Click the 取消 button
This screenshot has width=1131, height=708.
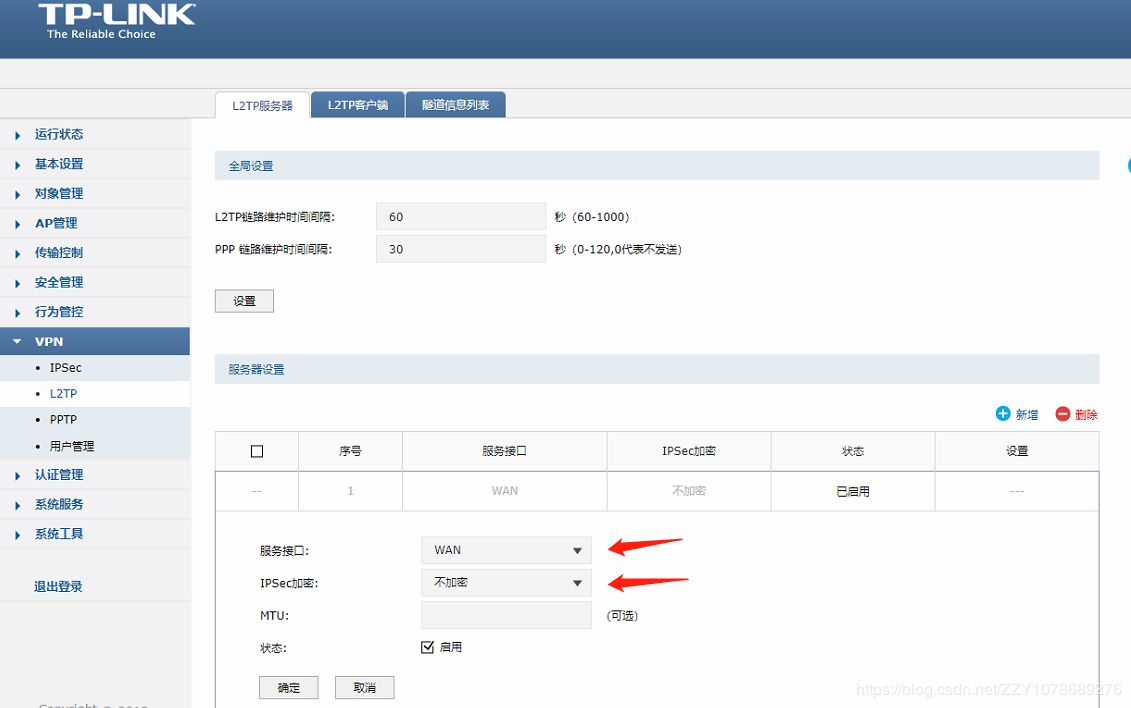pyautogui.click(x=365, y=687)
